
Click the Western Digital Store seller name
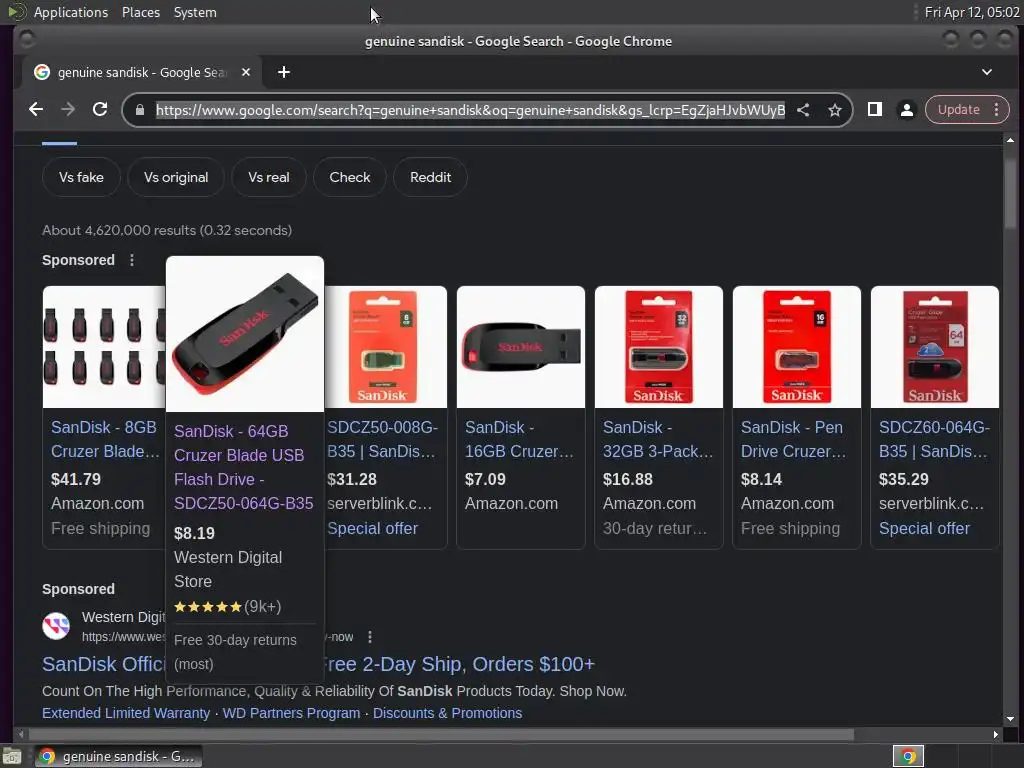coord(228,569)
